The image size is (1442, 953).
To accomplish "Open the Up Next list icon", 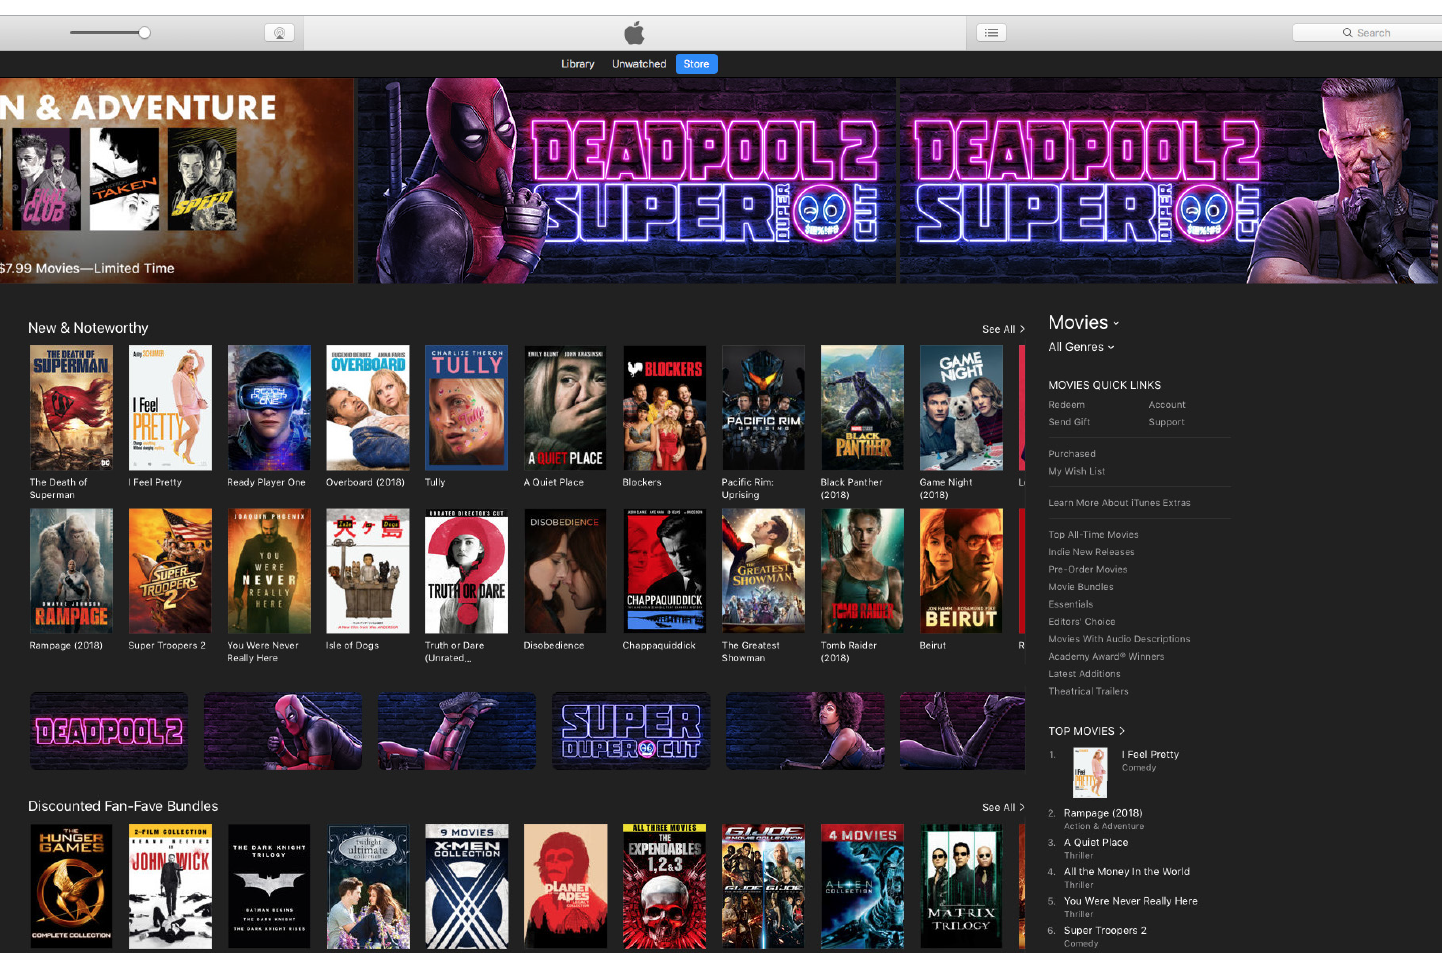I will [x=991, y=33].
